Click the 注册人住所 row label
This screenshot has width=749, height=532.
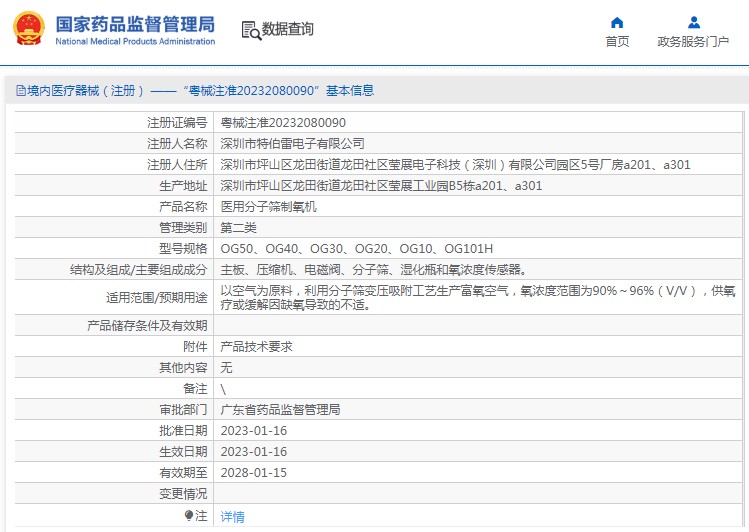pyautogui.click(x=177, y=165)
